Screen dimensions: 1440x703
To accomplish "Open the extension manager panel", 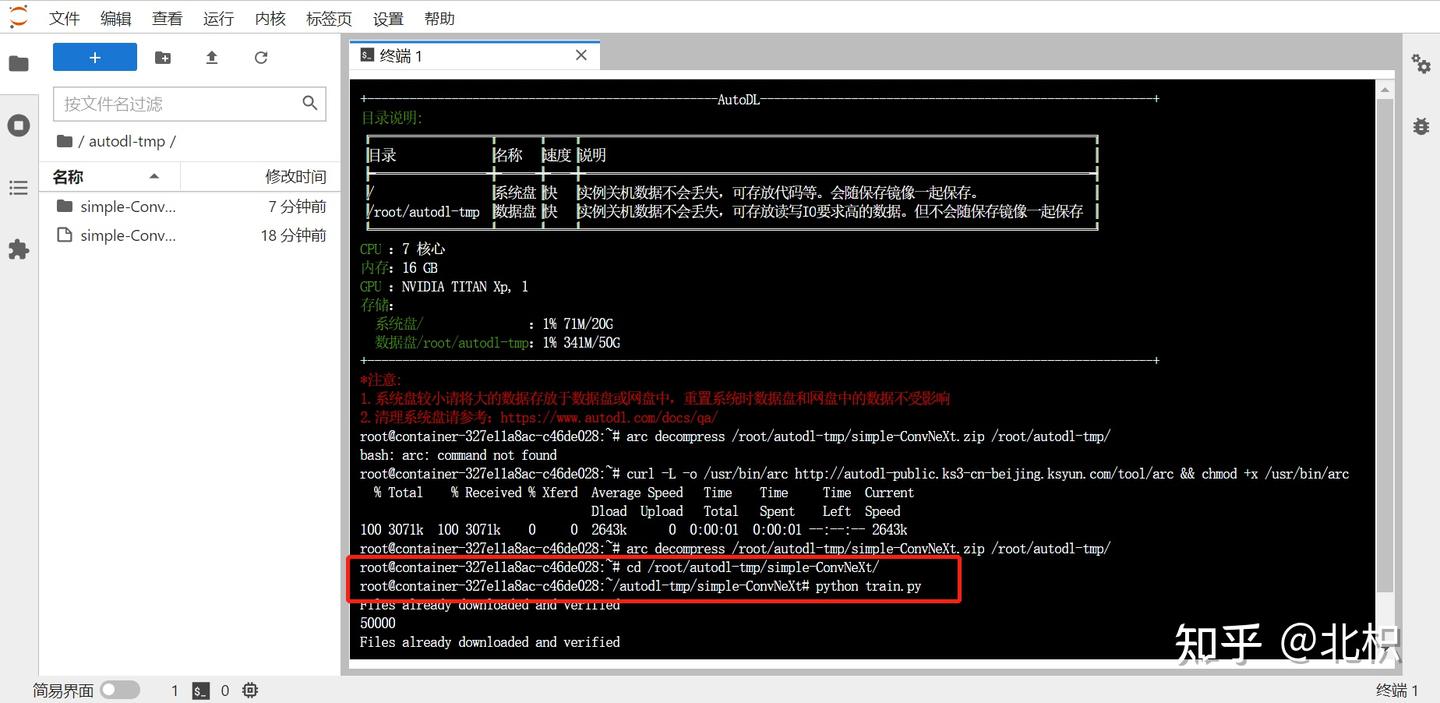I will tap(20, 249).
